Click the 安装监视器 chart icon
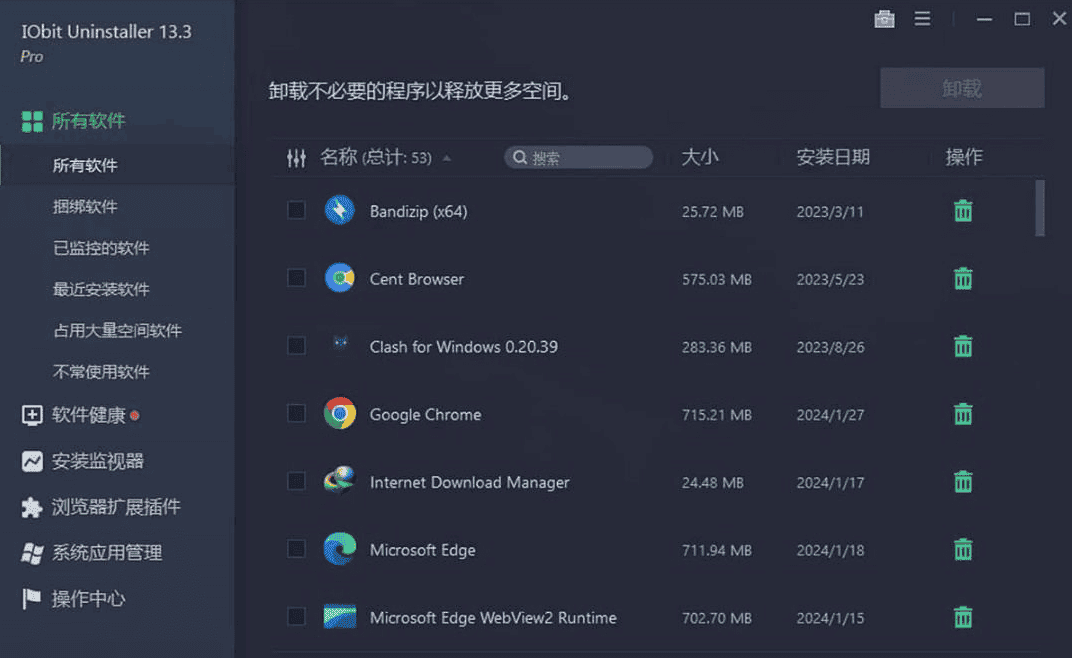This screenshot has height=658, width=1072. [x=32, y=461]
